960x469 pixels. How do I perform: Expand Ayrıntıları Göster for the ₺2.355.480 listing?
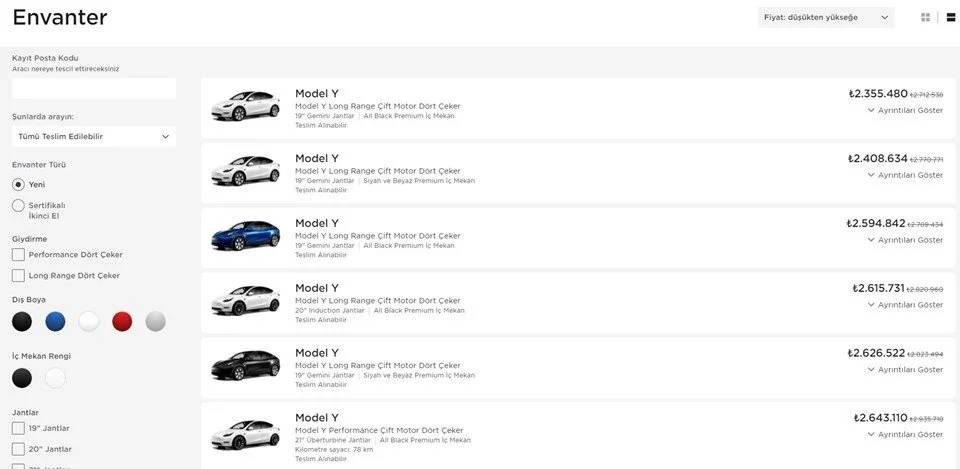(906, 110)
